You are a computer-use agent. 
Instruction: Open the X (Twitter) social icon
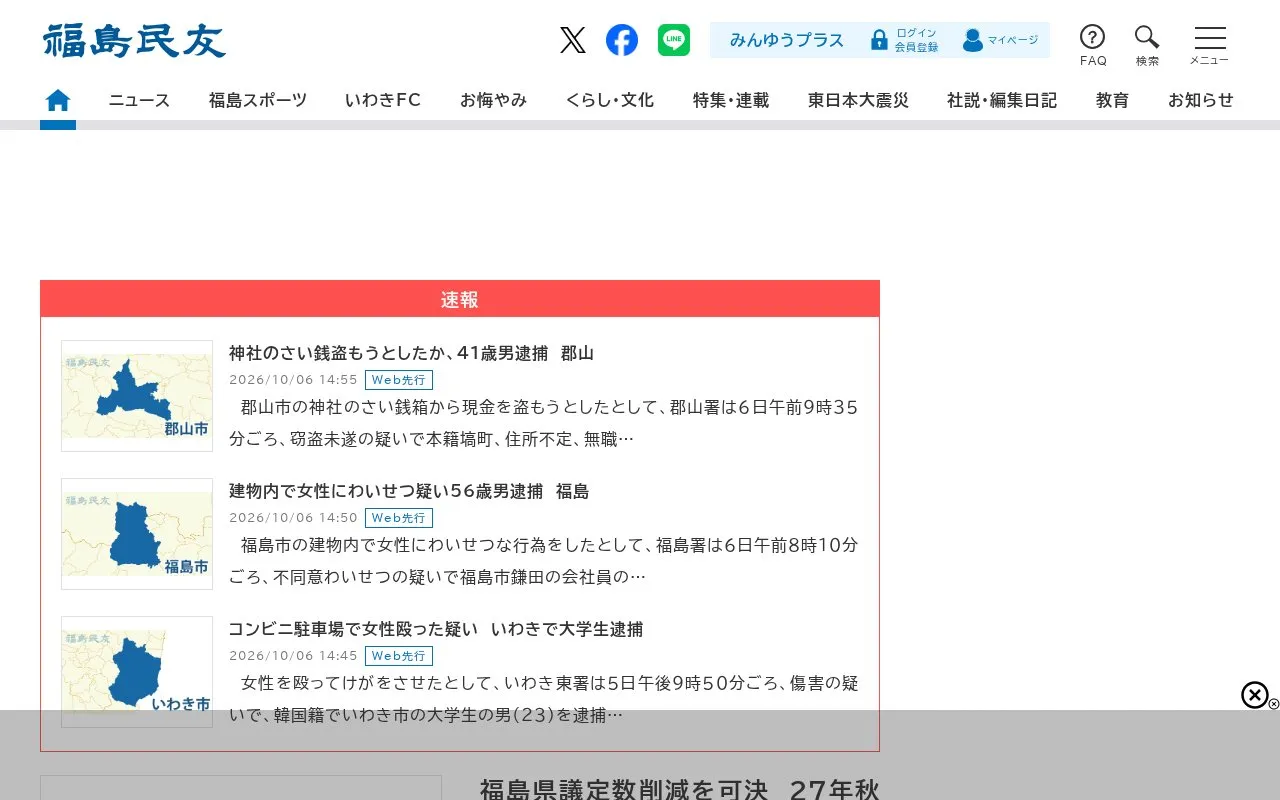(x=573, y=40)
